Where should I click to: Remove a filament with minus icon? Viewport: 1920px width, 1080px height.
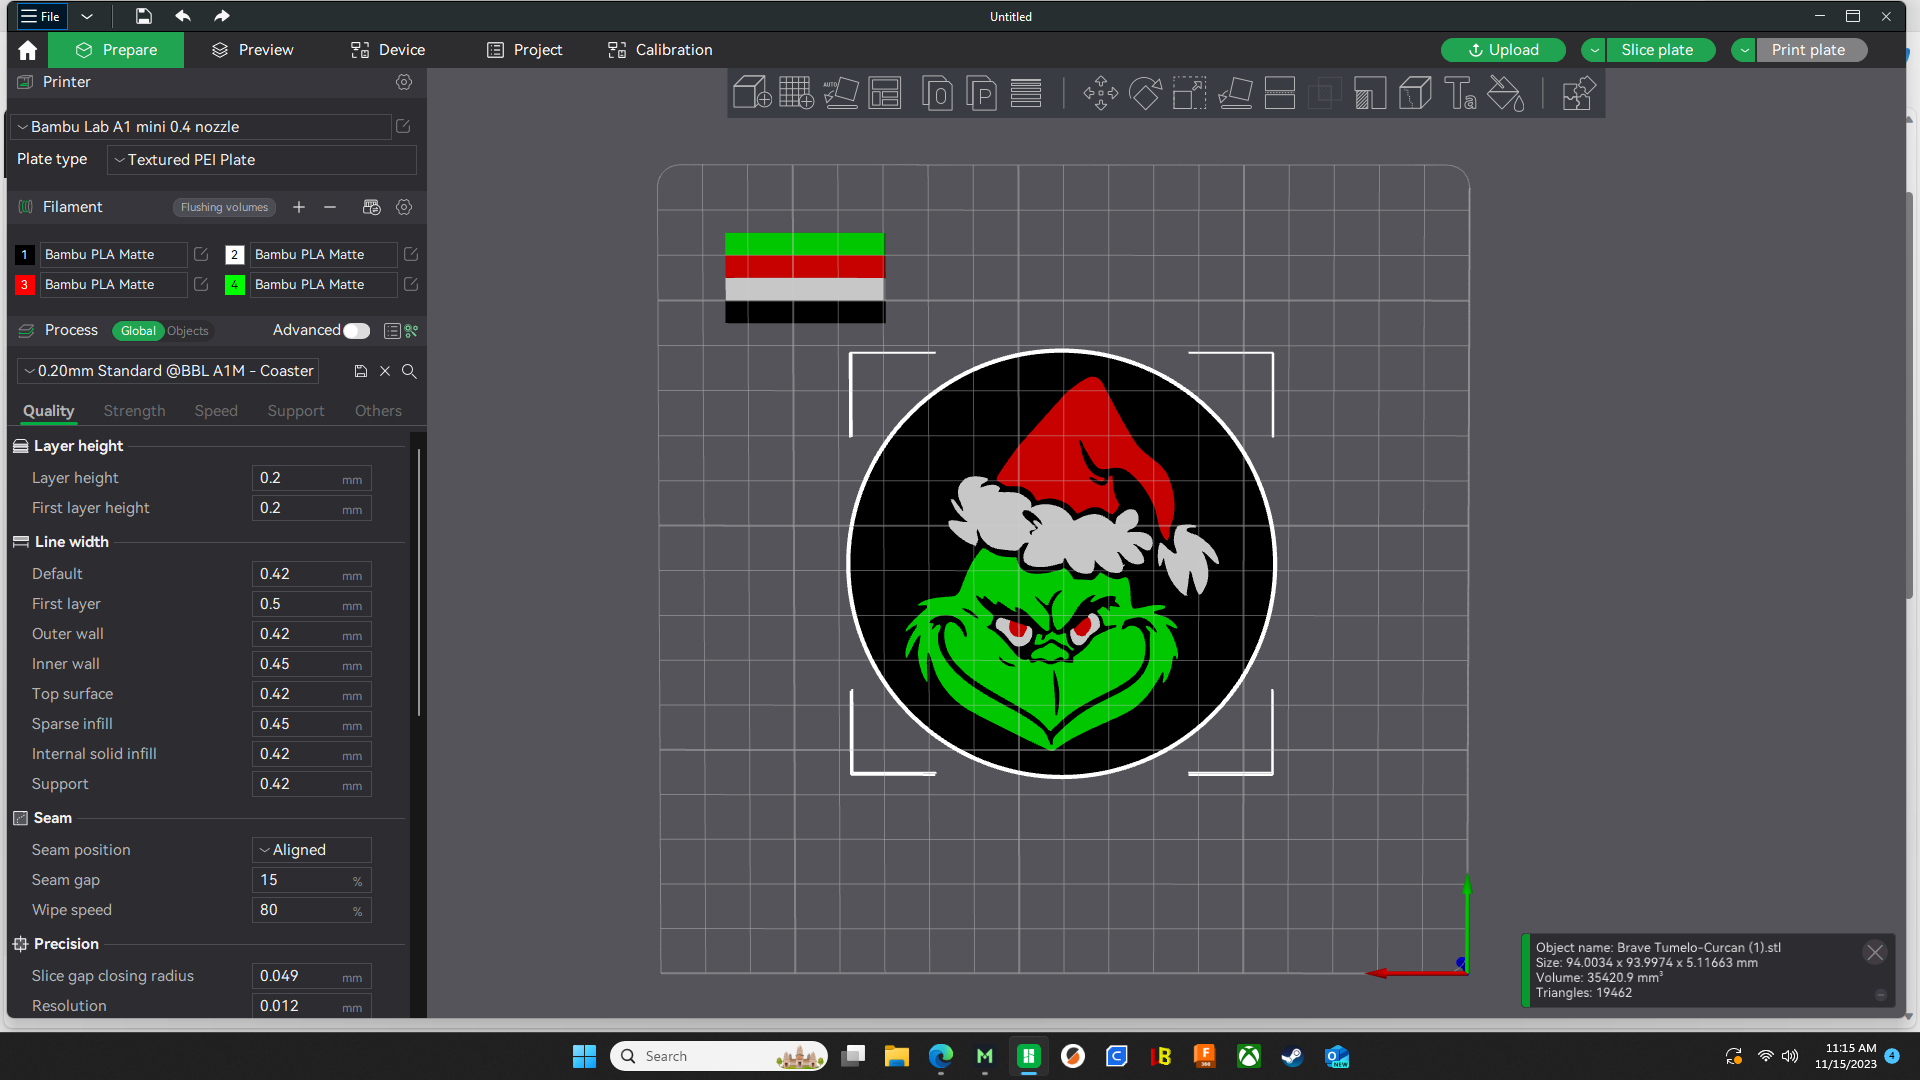[330, 207]
